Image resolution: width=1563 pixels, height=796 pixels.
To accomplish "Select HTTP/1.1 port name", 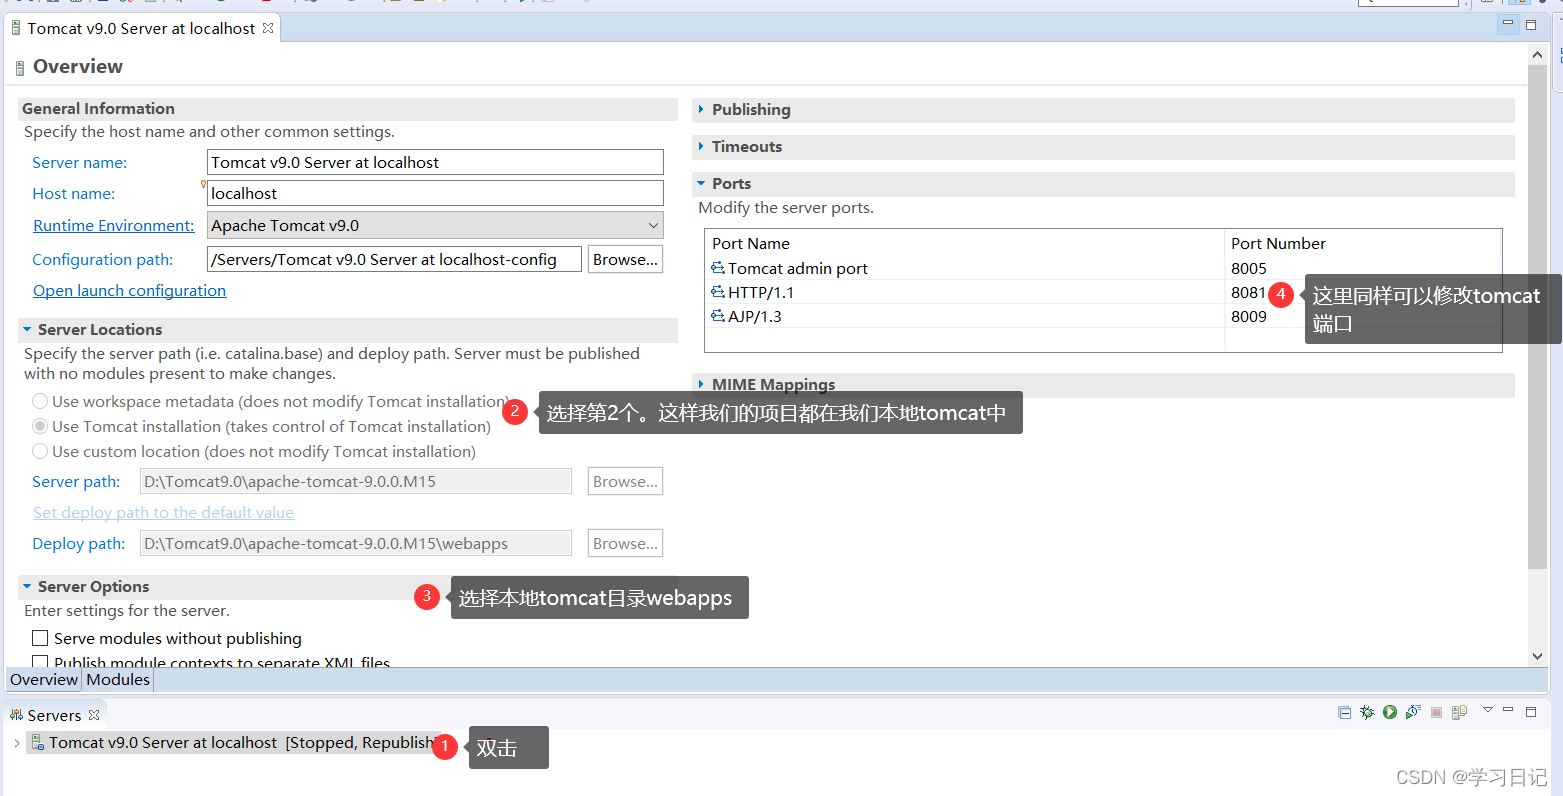I will (761, 292).
